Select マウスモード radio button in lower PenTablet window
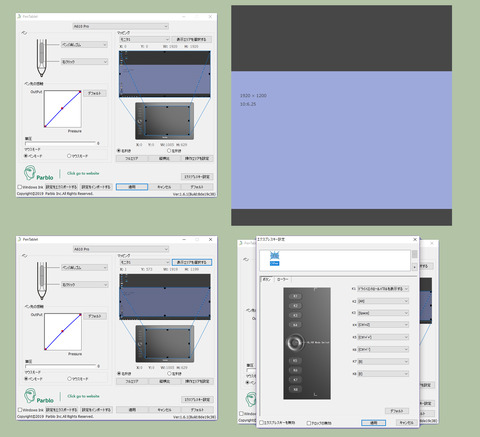This screenshot has width=480, height=437. click(x=69, y=379)
